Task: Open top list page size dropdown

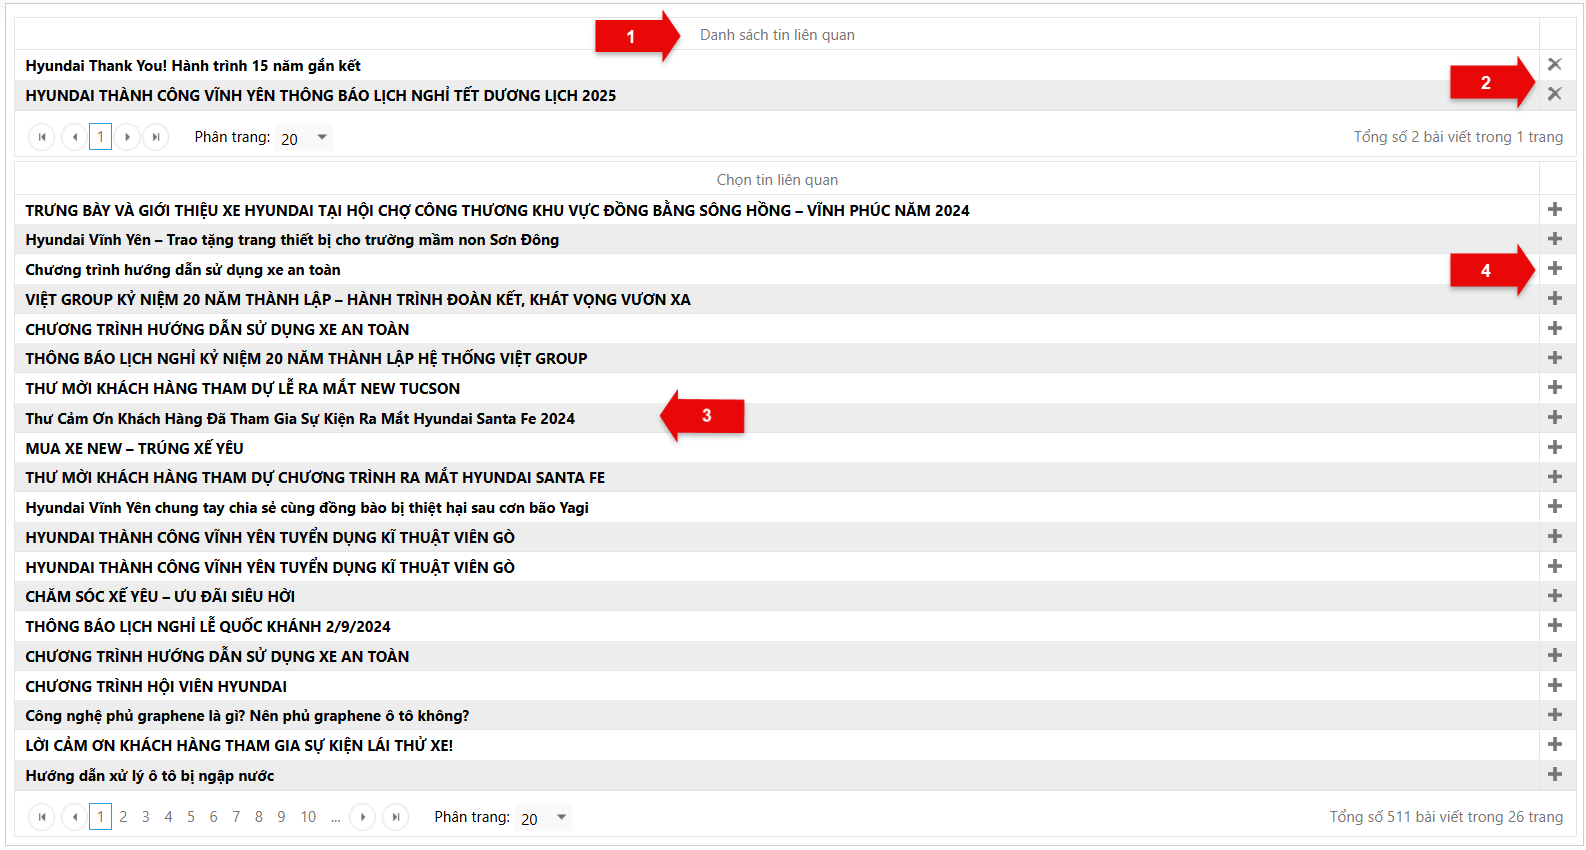Action: point(304,137)
